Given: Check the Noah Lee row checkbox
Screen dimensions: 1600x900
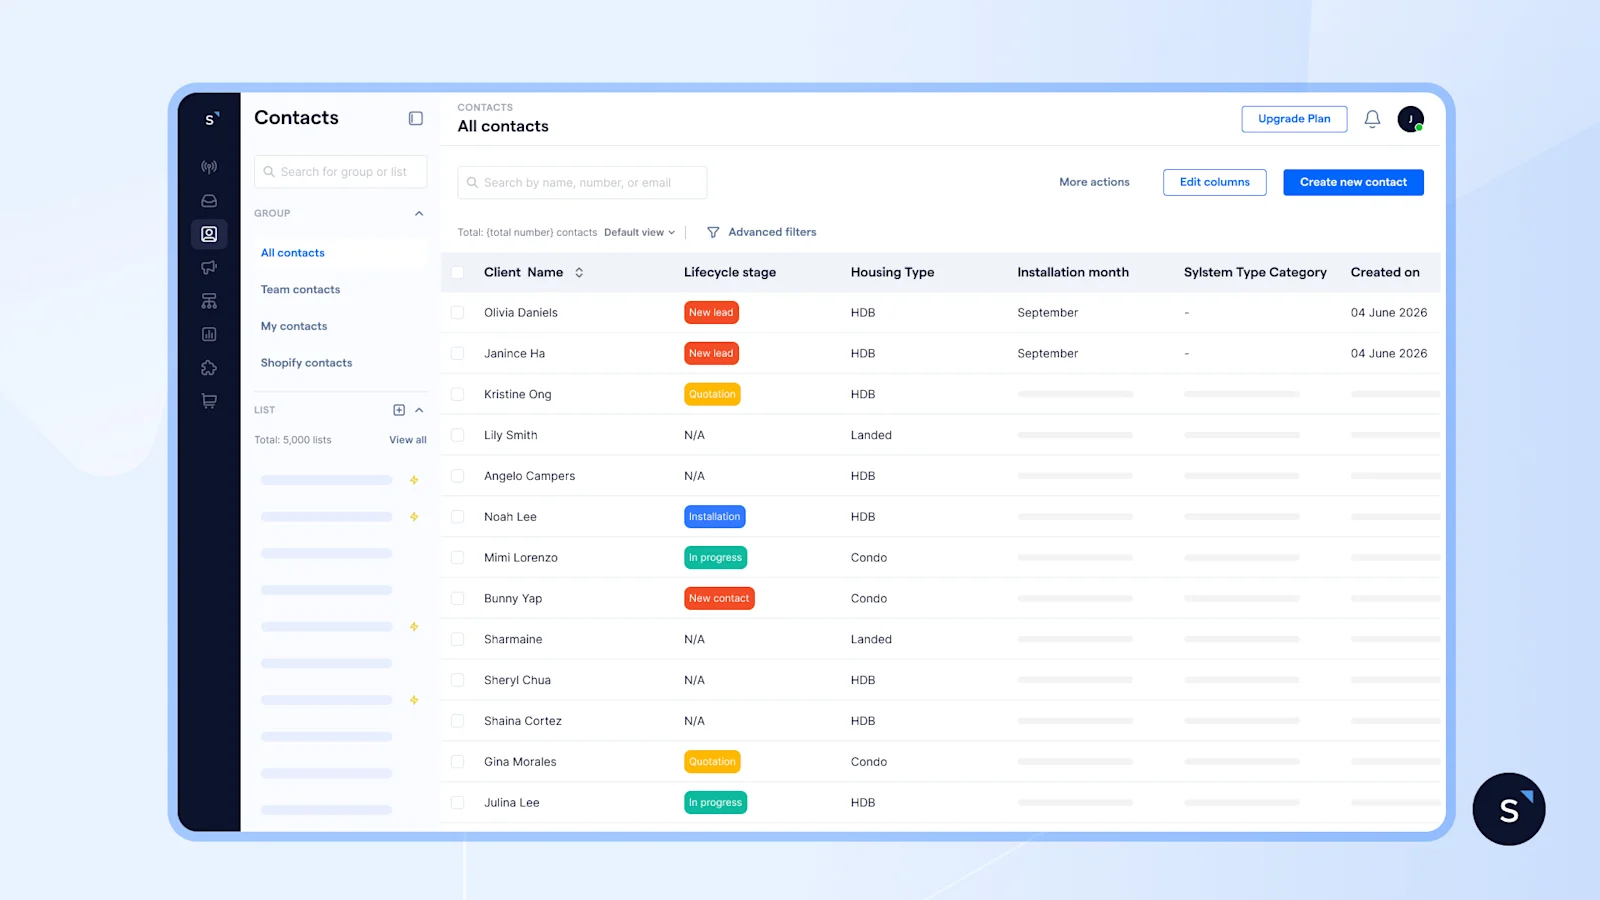Looking at the screenshot, I should coord(457,517).
